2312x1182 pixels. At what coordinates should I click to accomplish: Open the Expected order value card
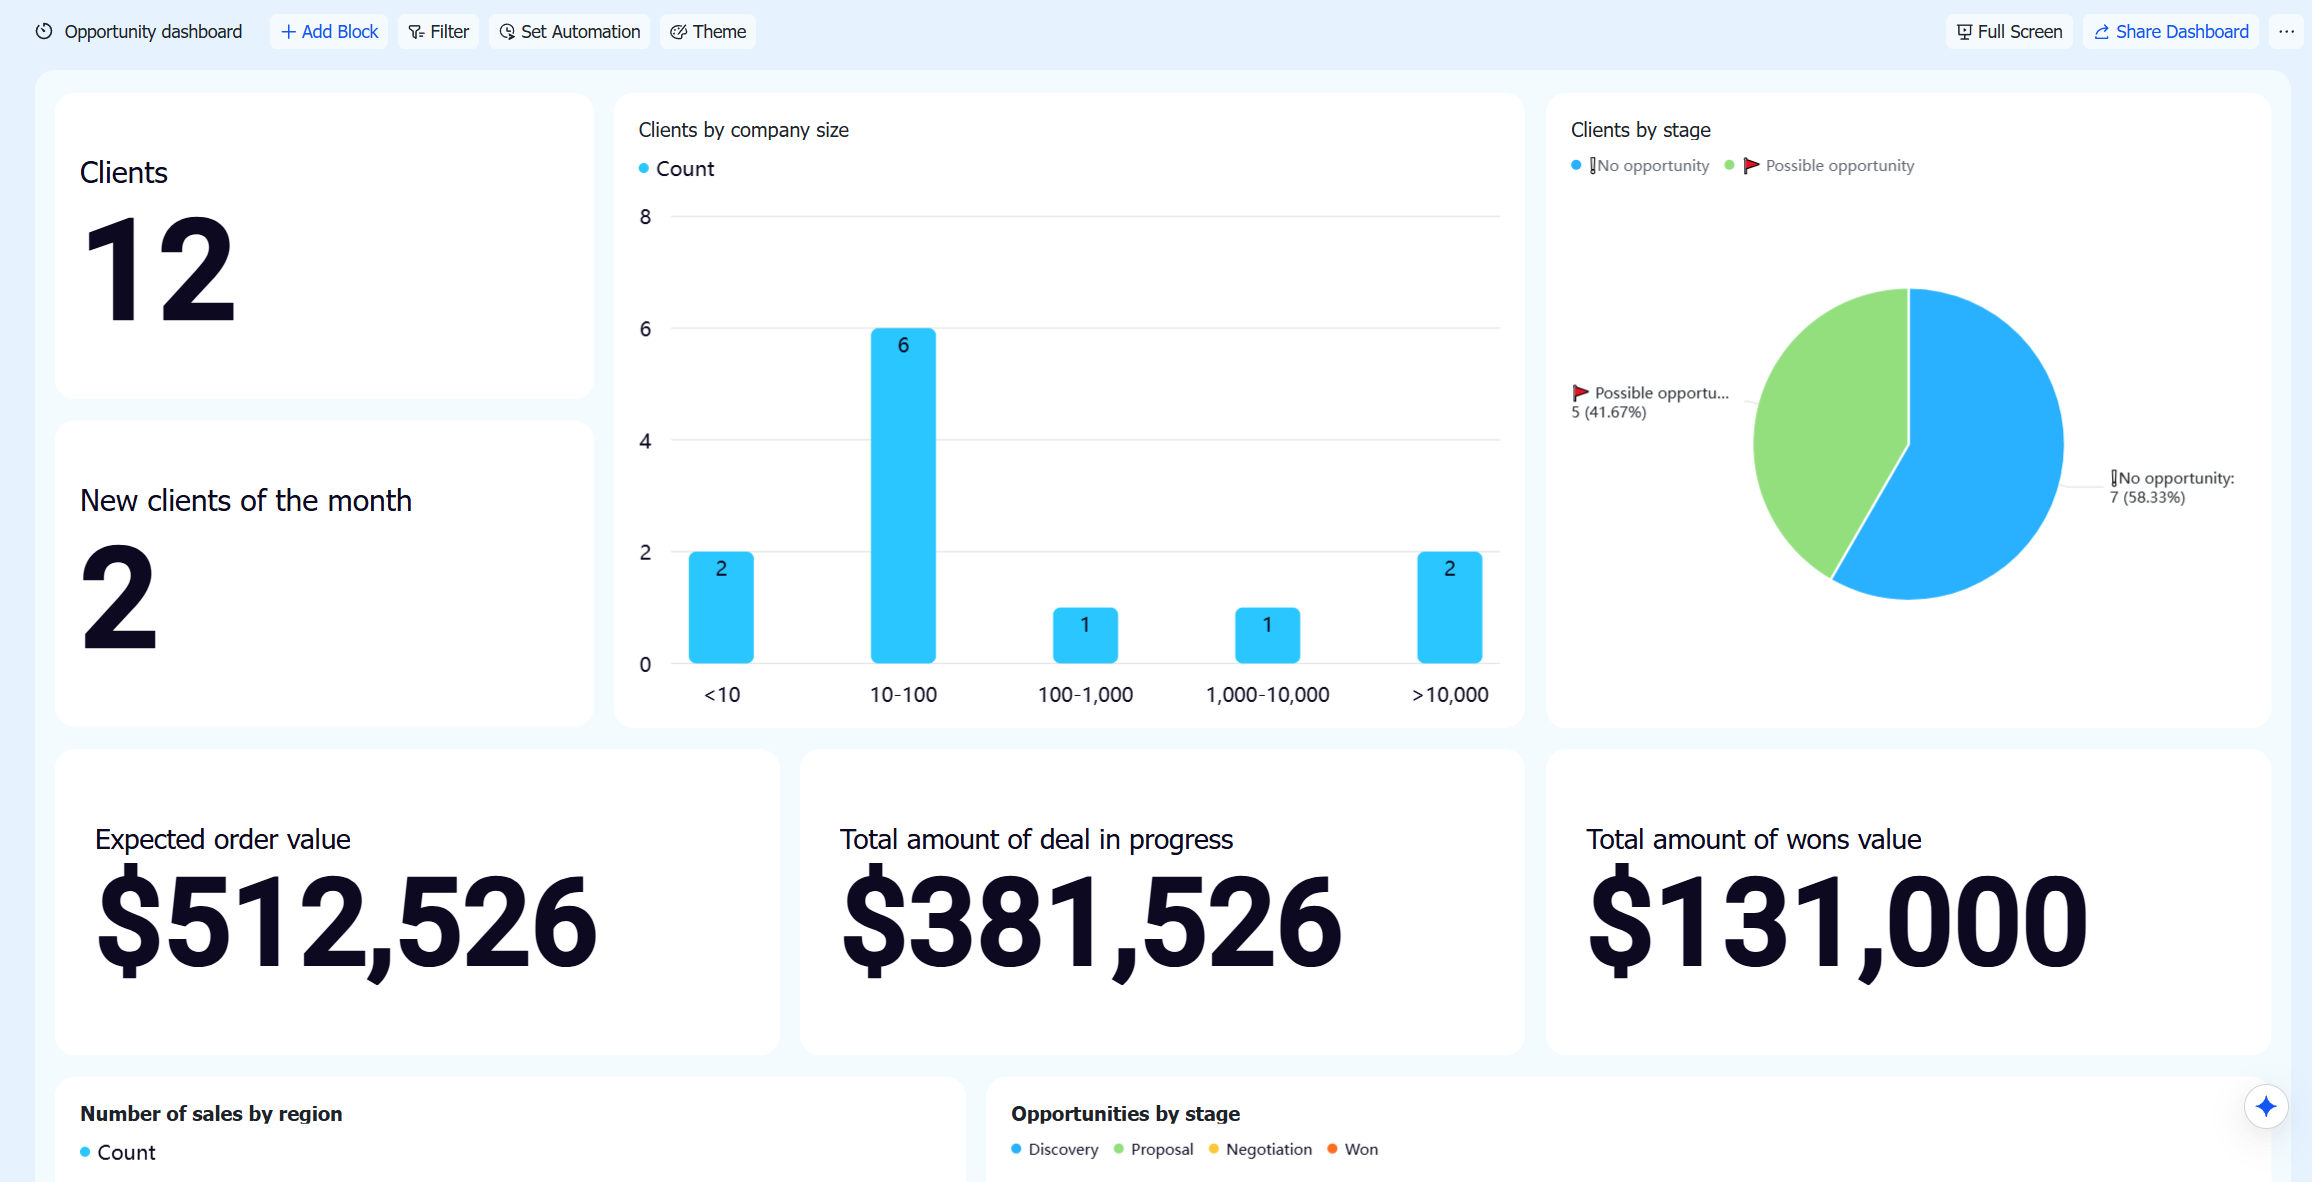pos(417,902)
